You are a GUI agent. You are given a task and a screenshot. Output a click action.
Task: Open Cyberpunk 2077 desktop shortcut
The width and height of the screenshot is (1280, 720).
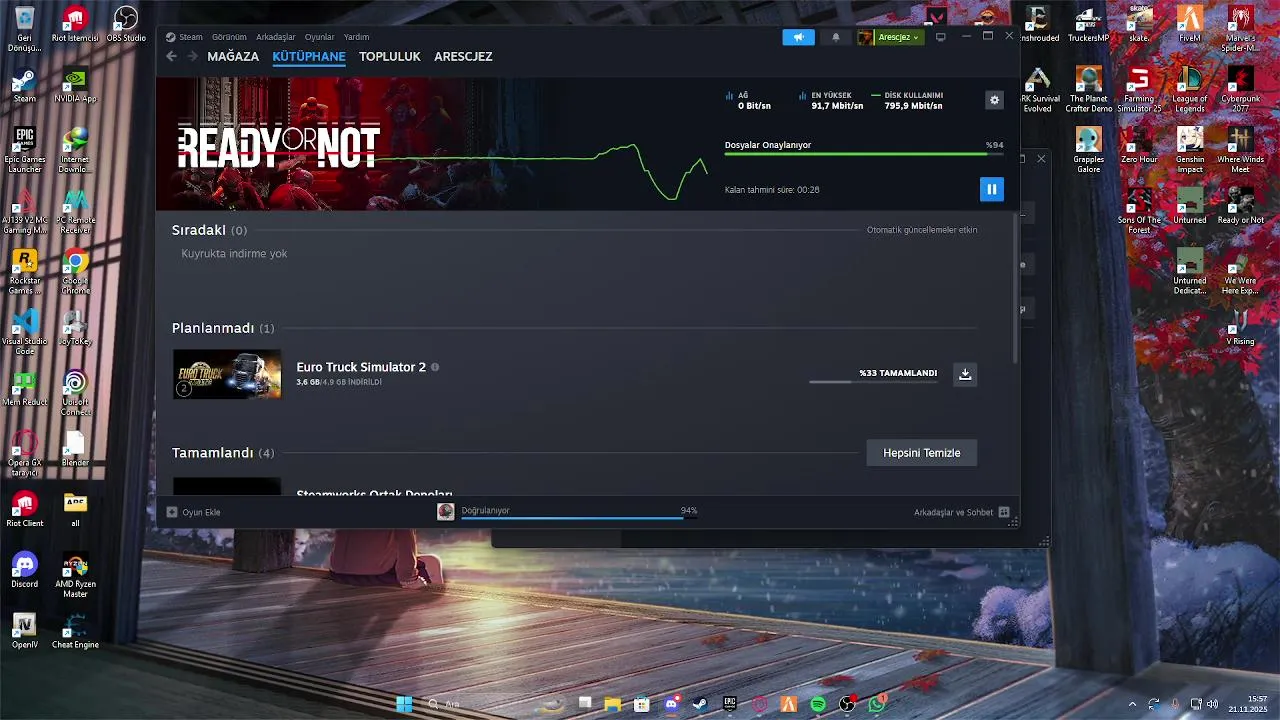(x=1240, y=90)
